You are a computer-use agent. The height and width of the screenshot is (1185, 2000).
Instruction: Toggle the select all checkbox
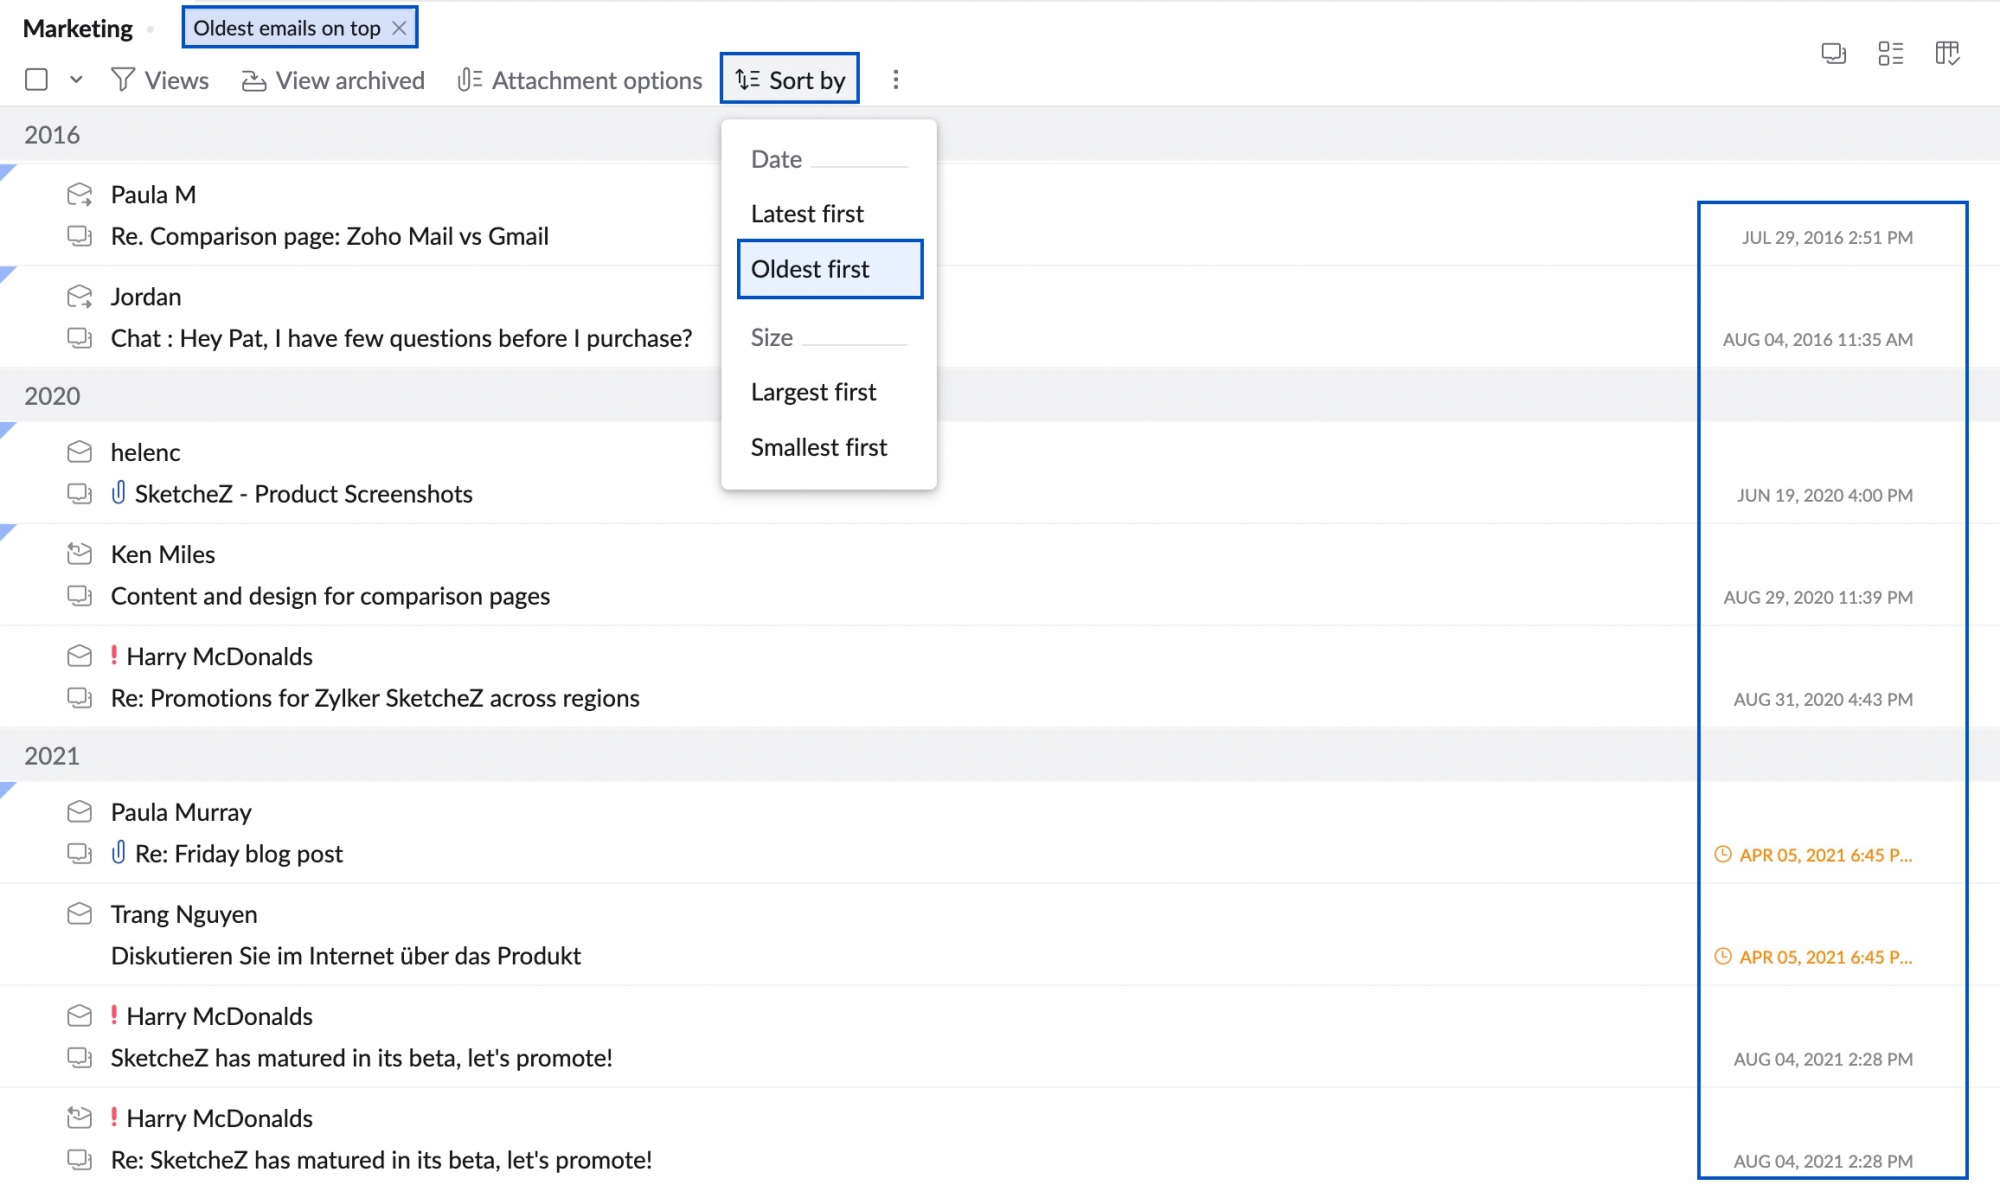tap(37, 79)
